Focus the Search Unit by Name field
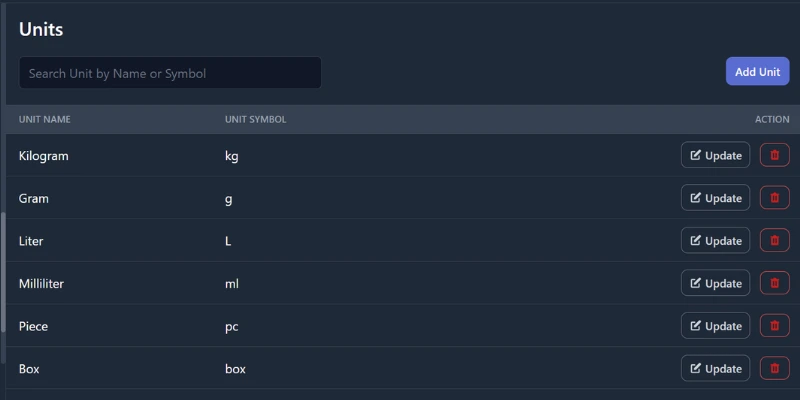This screenshot has width=800, height=400. [x=170, y=73]
